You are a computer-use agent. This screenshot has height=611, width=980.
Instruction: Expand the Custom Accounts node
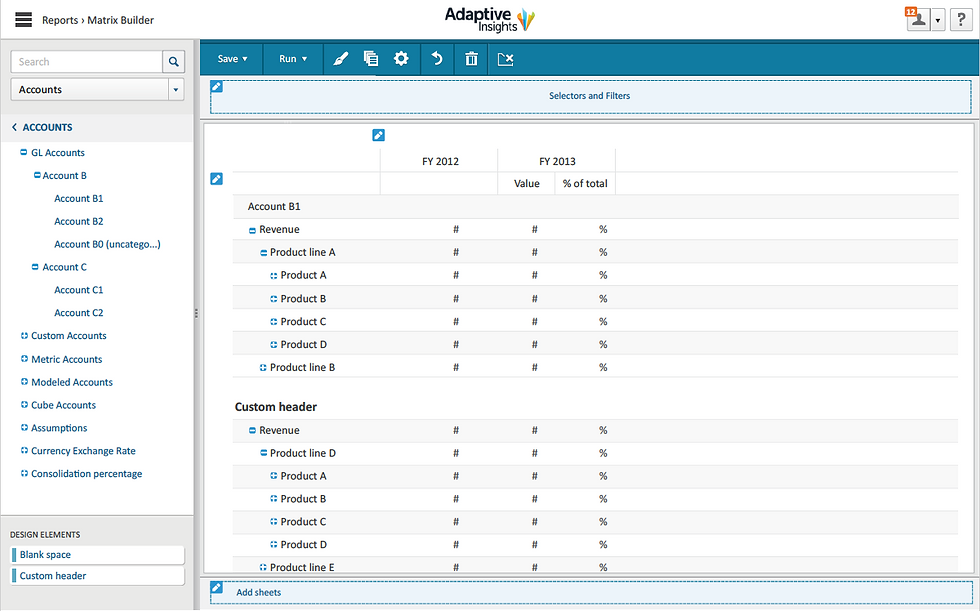(x=24, y=335)
